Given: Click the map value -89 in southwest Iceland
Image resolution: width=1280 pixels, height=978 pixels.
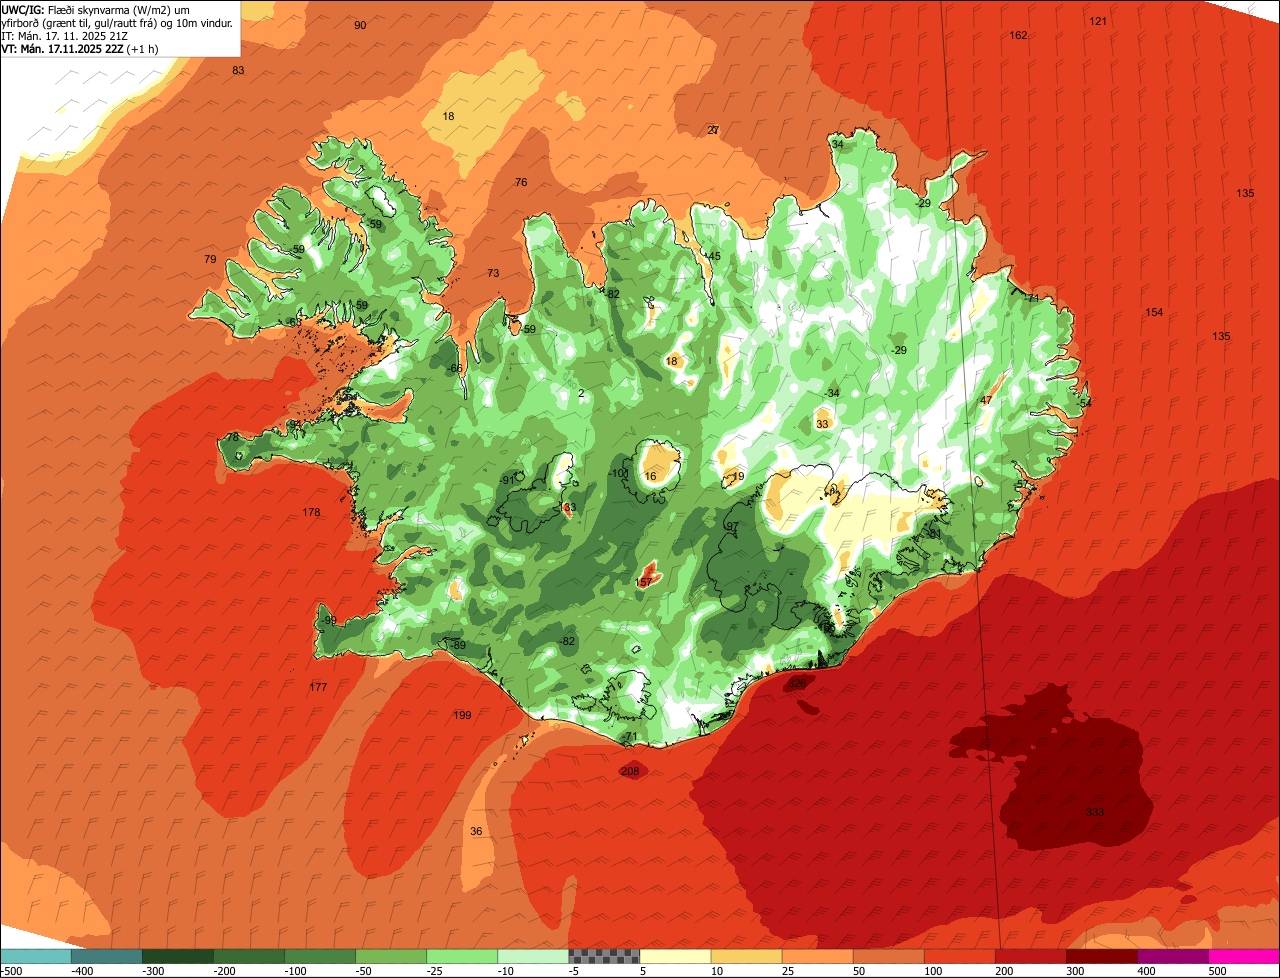Looking at the screenshot, I should pyautogui.click(x=458, y=645).
